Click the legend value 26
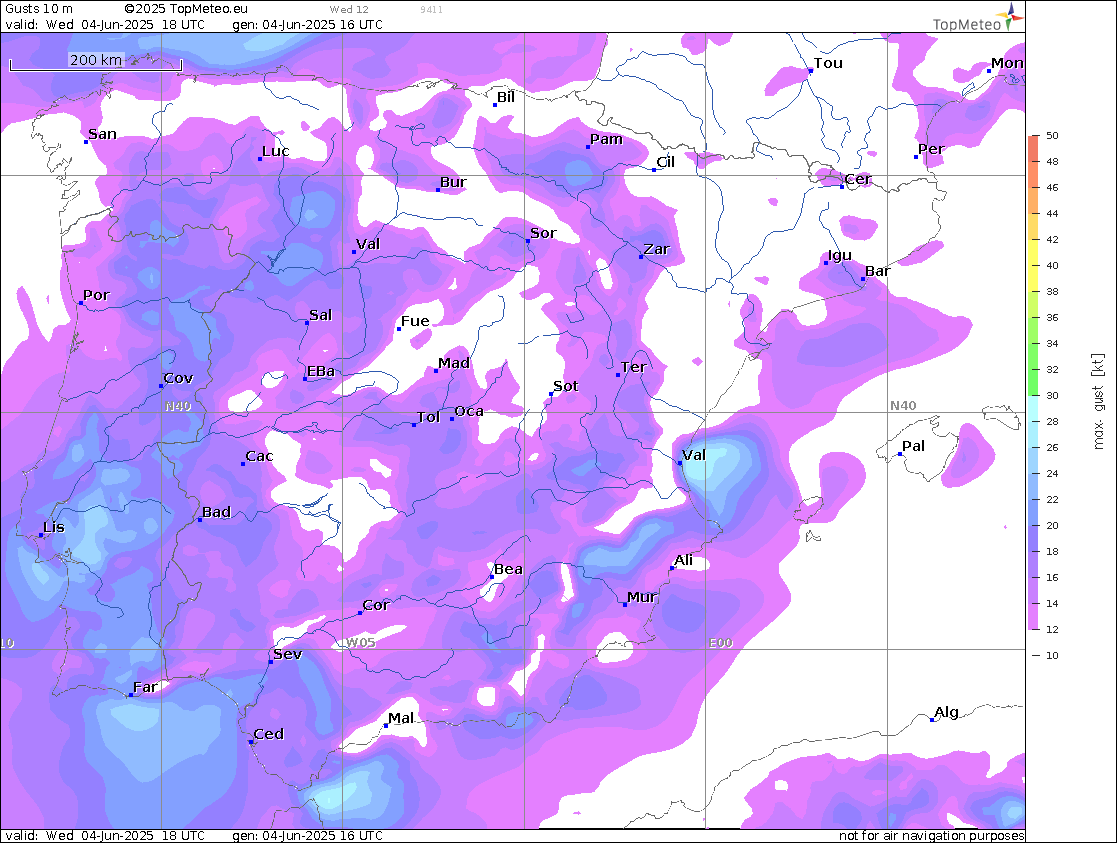Screen dimensions: 1117x843 (x=1052, y=448)
